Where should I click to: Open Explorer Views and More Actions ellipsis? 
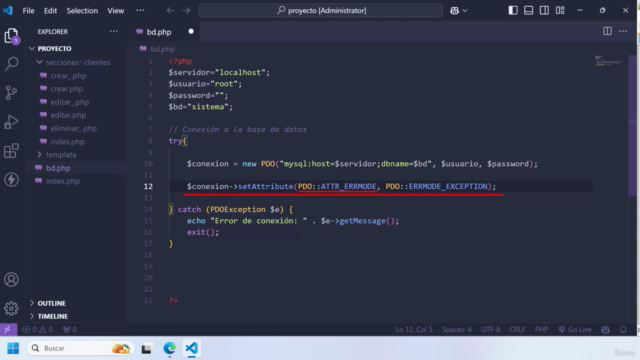click(x=113, y=31)
